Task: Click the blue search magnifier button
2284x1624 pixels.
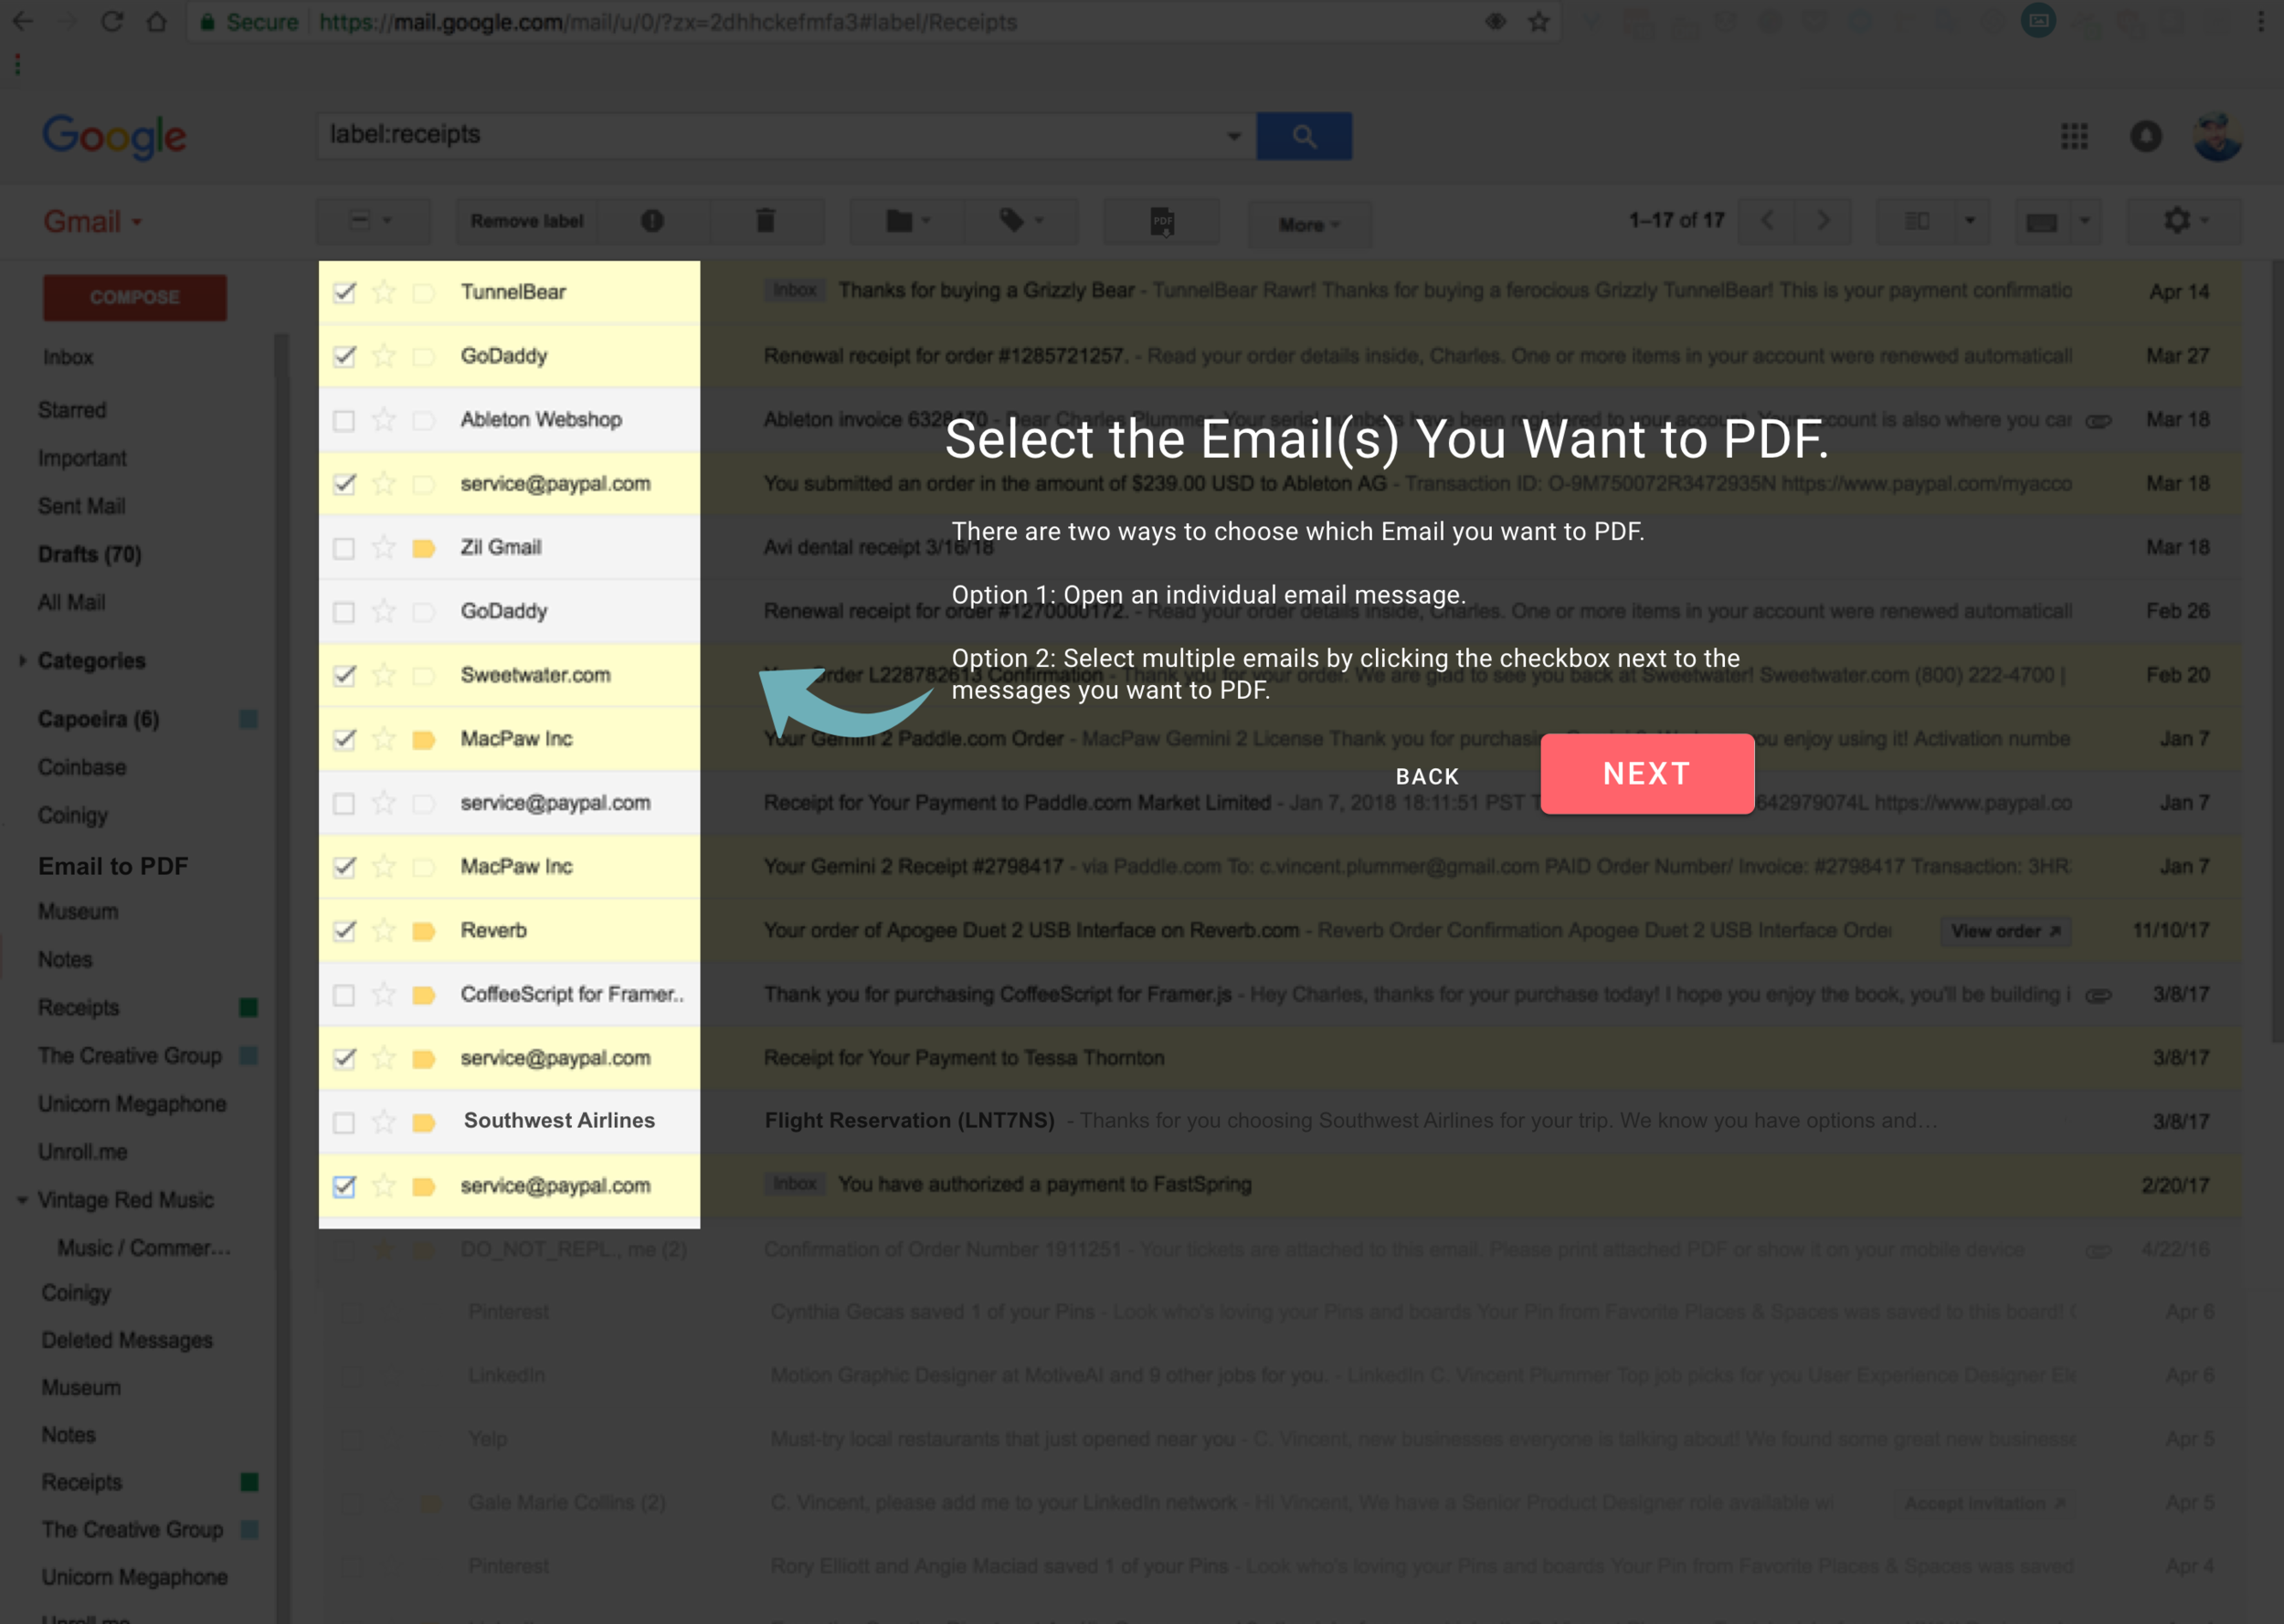Action: pyautogui.click(x=1304, y=136)
